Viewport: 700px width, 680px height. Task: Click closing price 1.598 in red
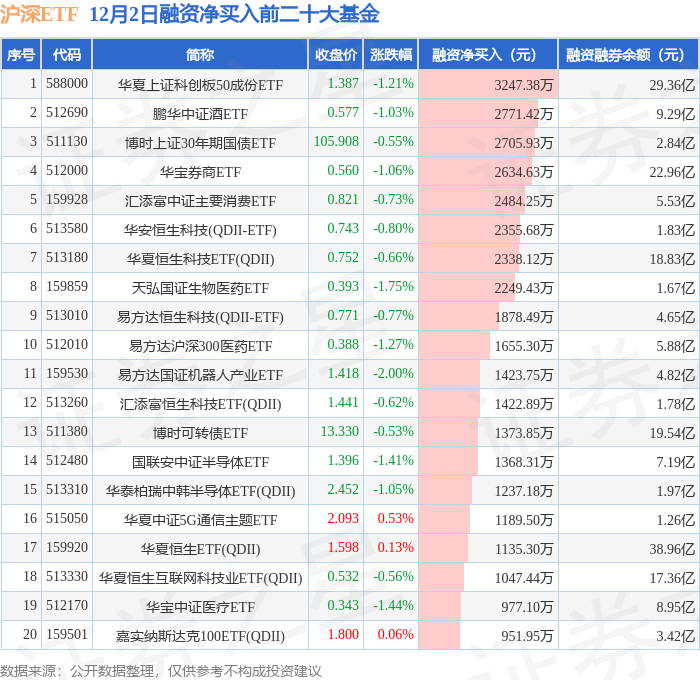[x=343, y=548]
